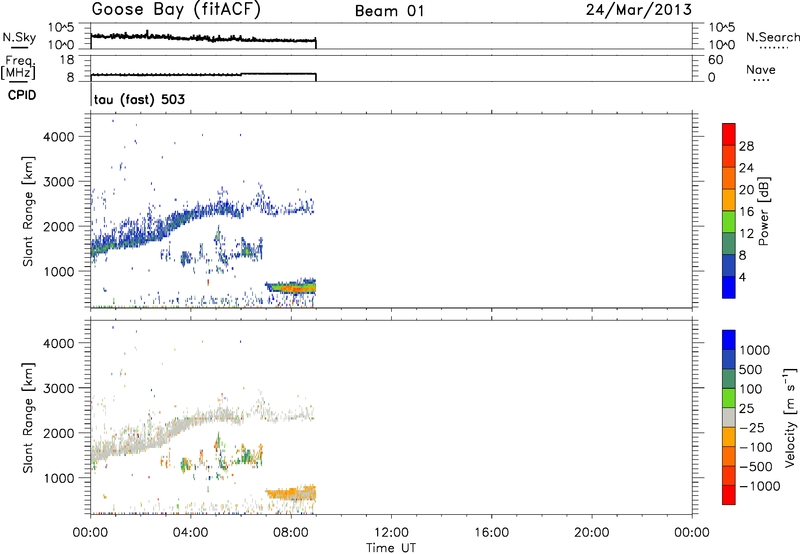Pick the red segment above 28 dB
This screenshot has width=800, height=554.
(729, 134)
